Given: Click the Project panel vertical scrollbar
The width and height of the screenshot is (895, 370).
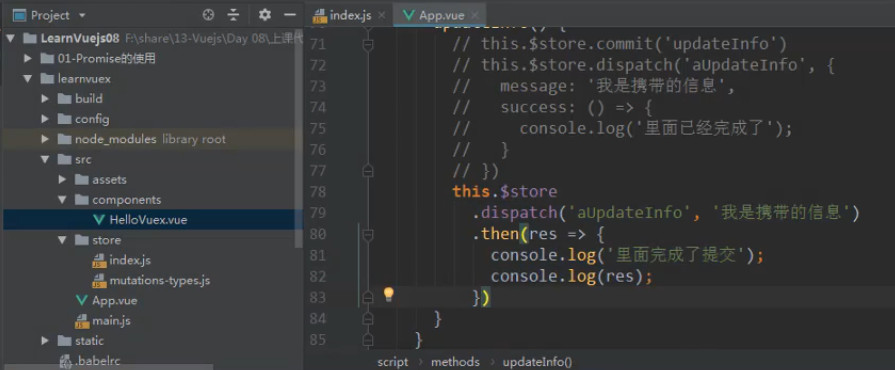Looking at the screenshot, I should click(299, 139).
